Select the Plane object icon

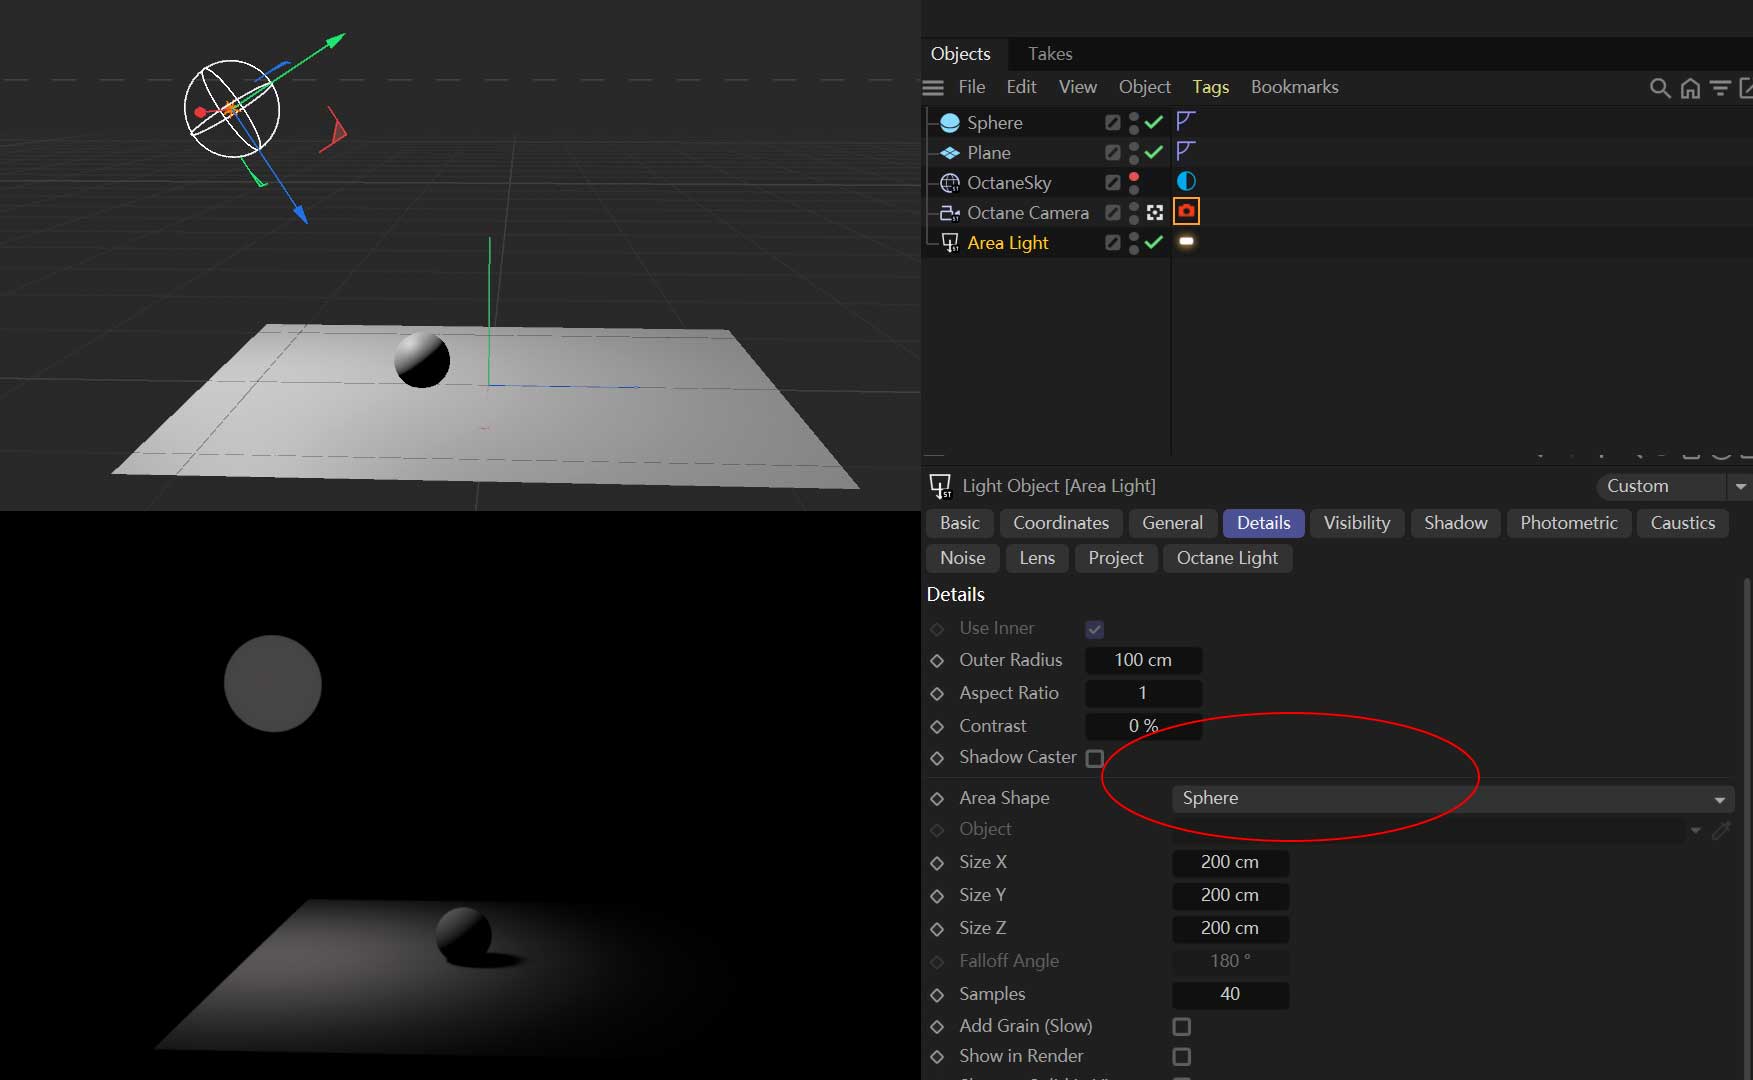(950, 153)
